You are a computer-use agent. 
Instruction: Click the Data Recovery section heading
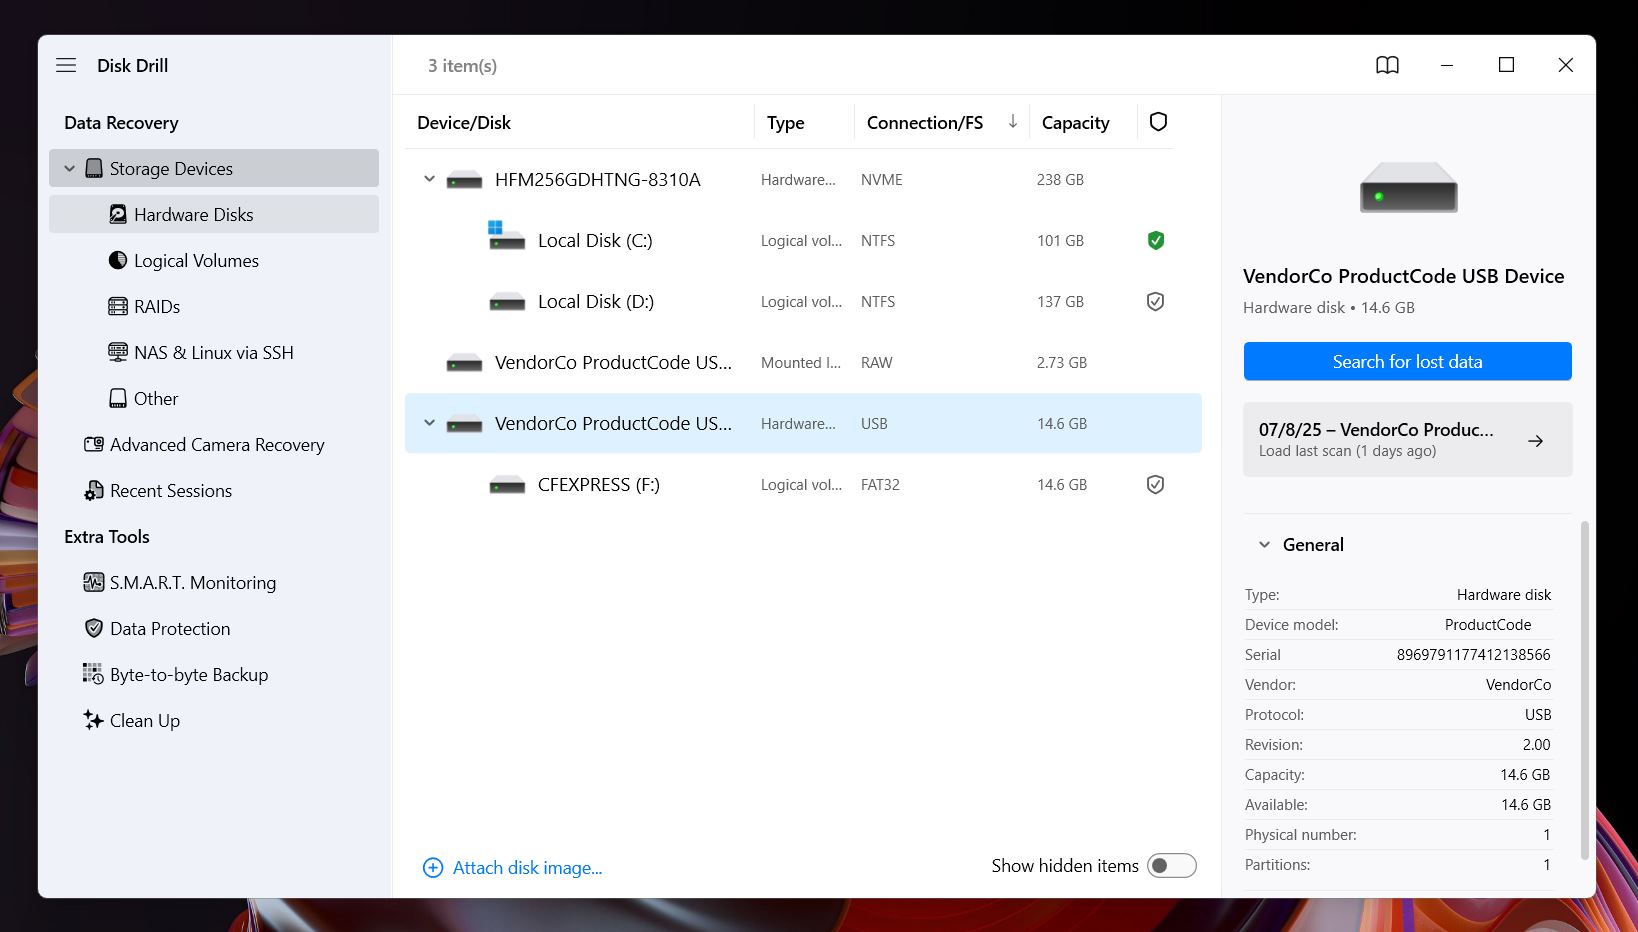[121, 122]
